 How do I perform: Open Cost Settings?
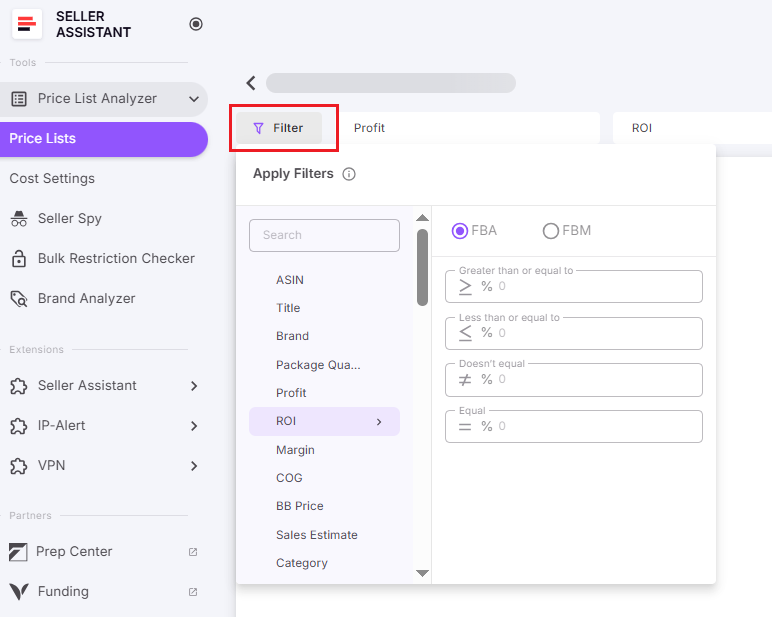(x=52, y=178)
